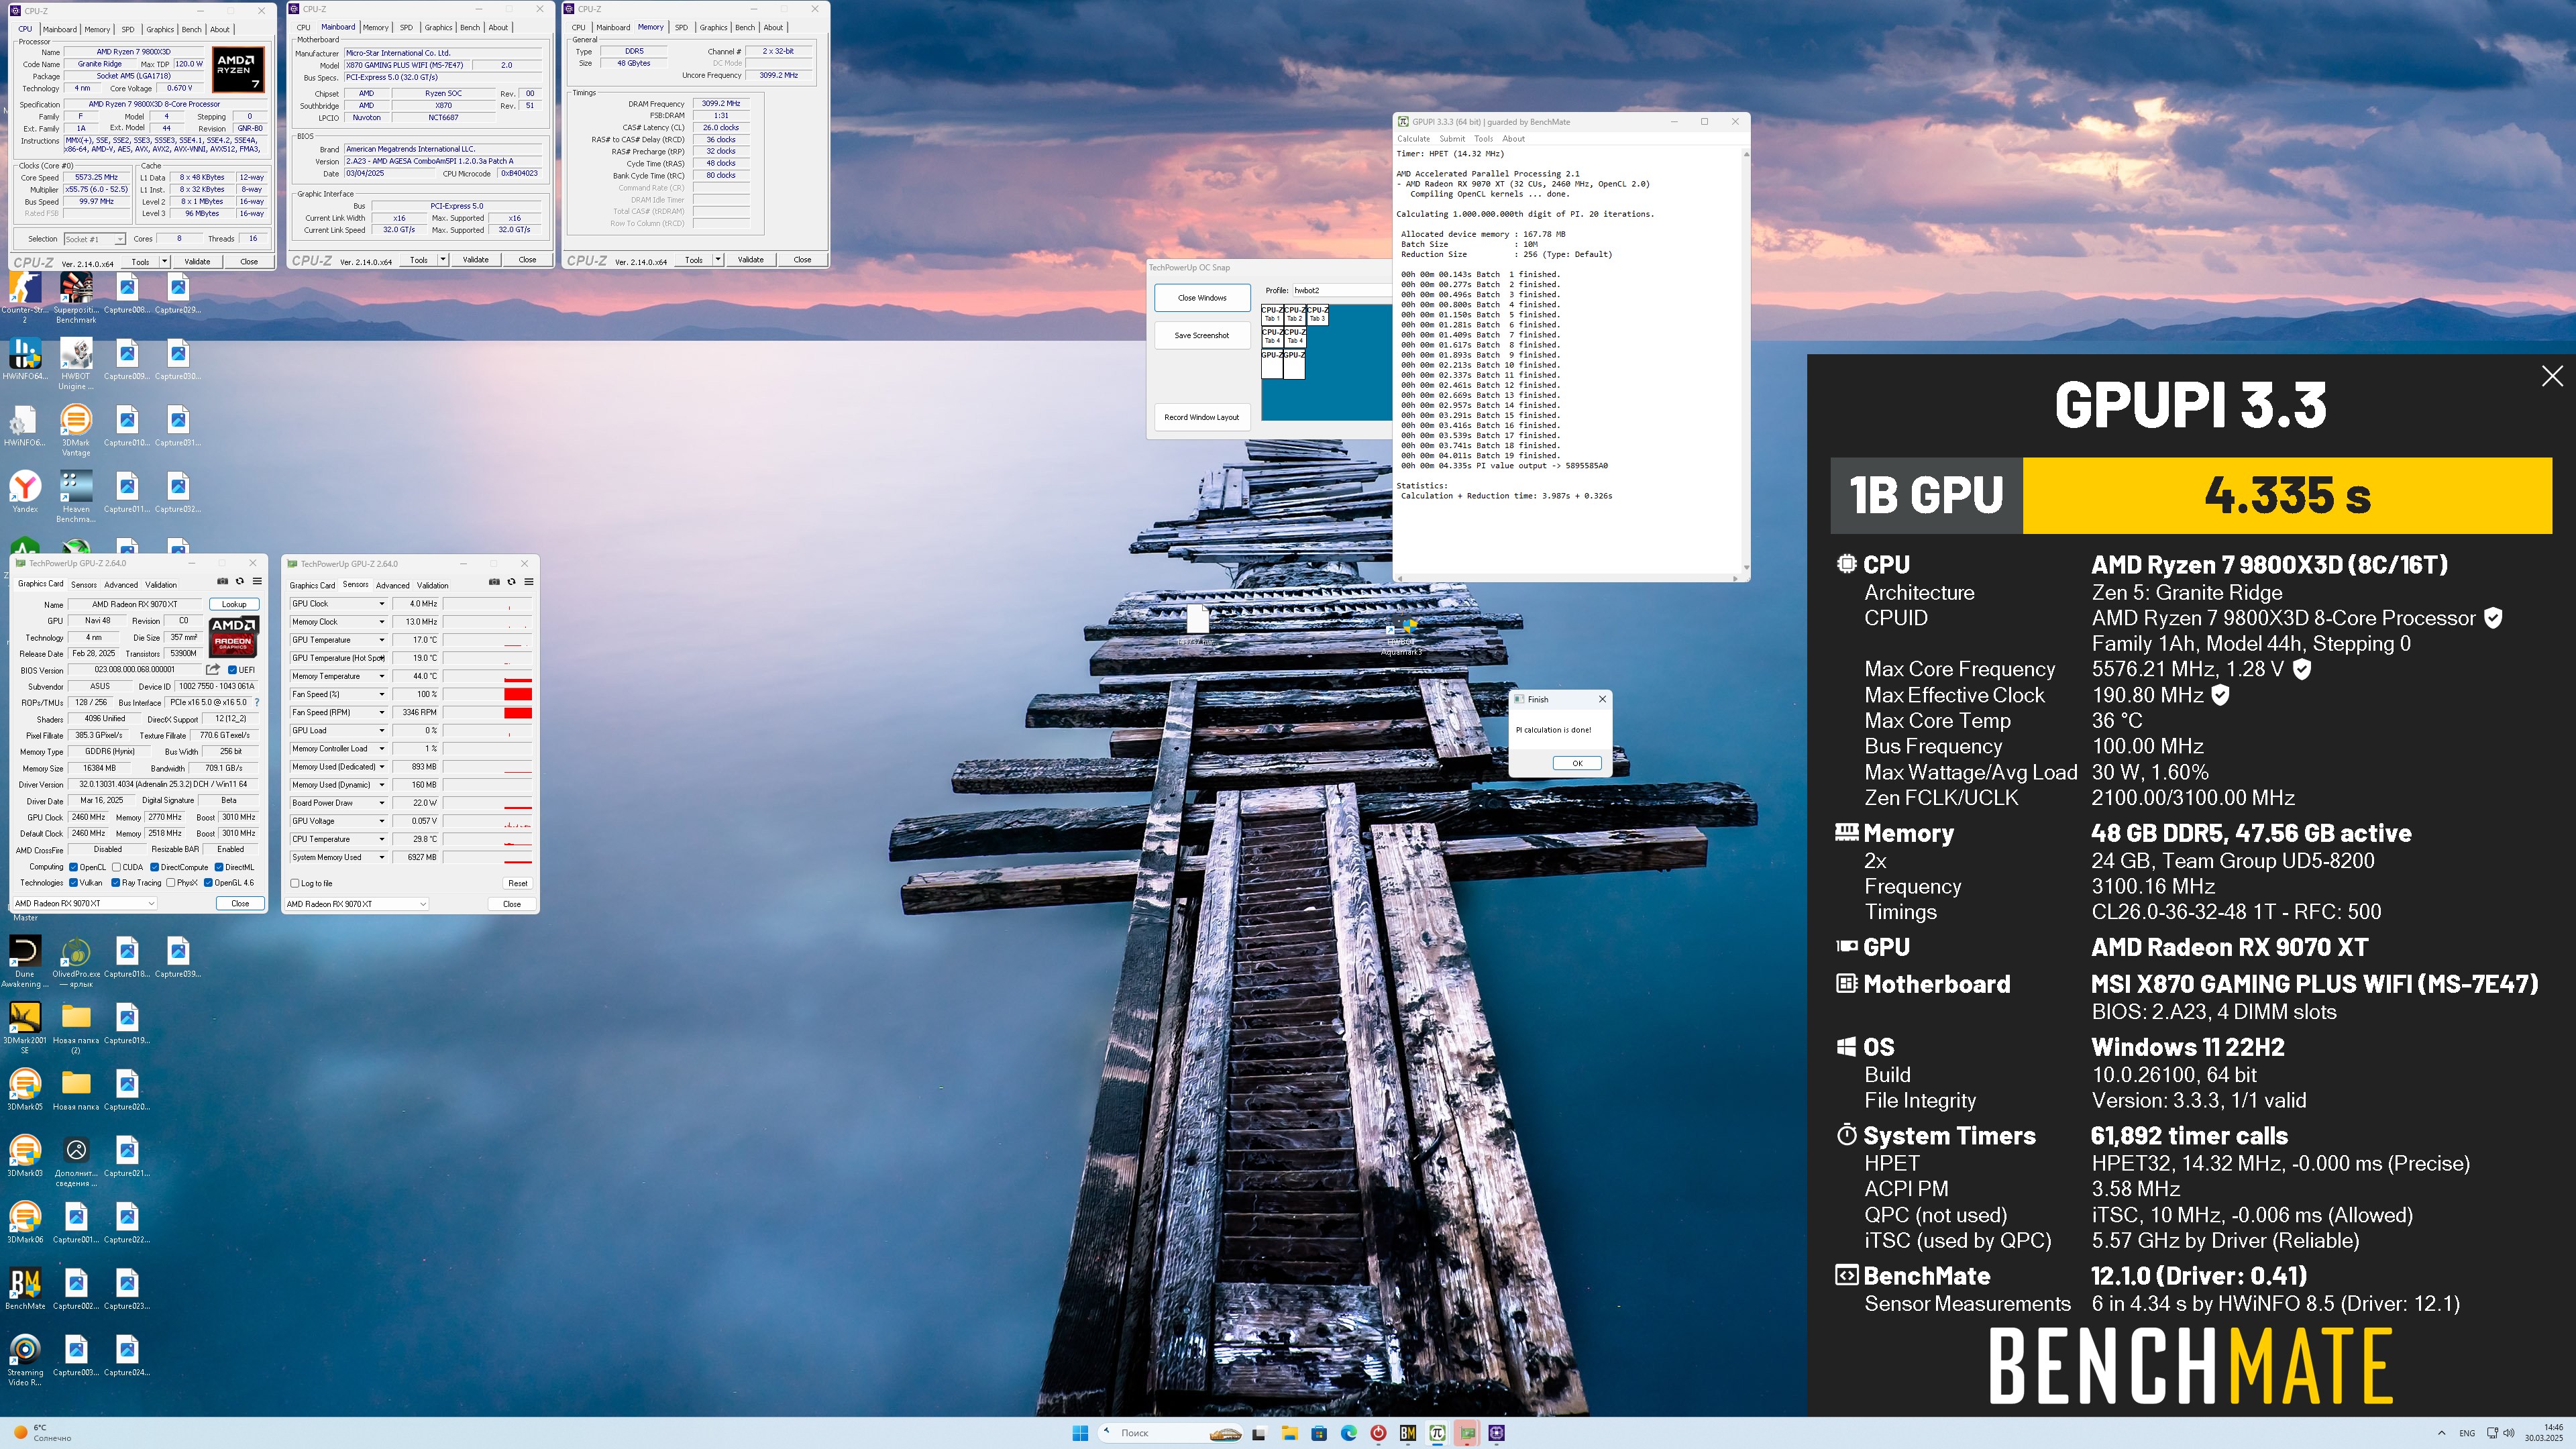Screen dimensions: 2576x1449
Task: Expand GPU Clock sensor dropdown
Action: pos(381,604)
